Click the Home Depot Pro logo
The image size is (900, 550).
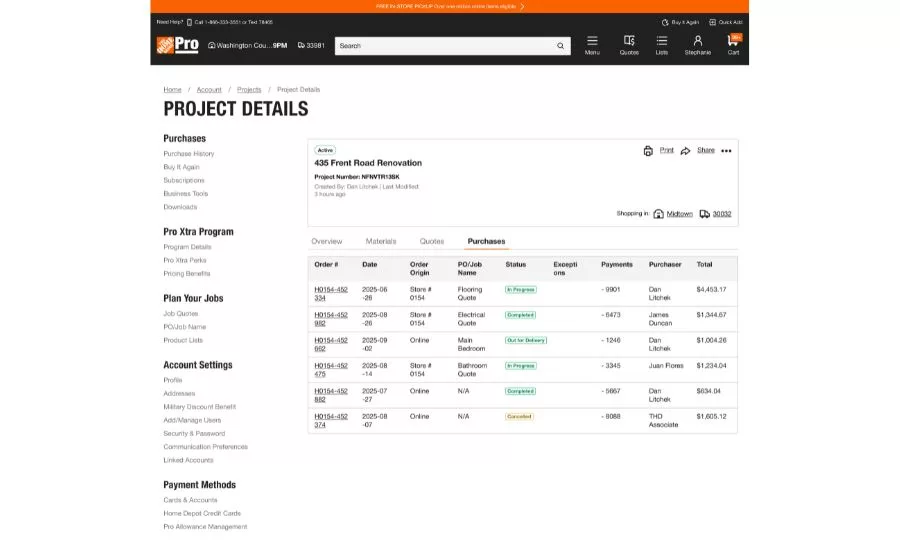click(x=177, y=45)
